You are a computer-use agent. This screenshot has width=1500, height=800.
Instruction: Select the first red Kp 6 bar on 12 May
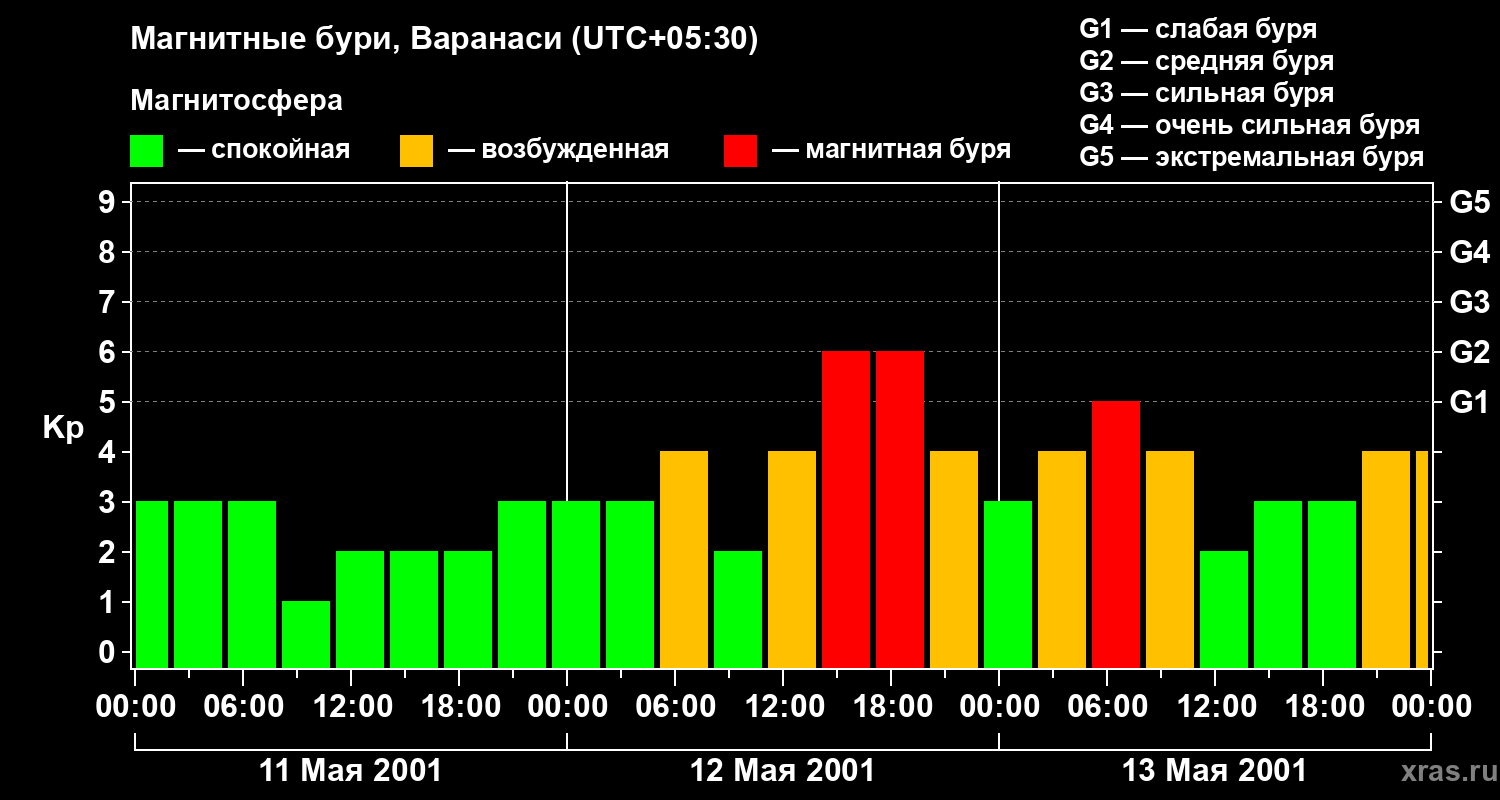[x=846, y=509]
